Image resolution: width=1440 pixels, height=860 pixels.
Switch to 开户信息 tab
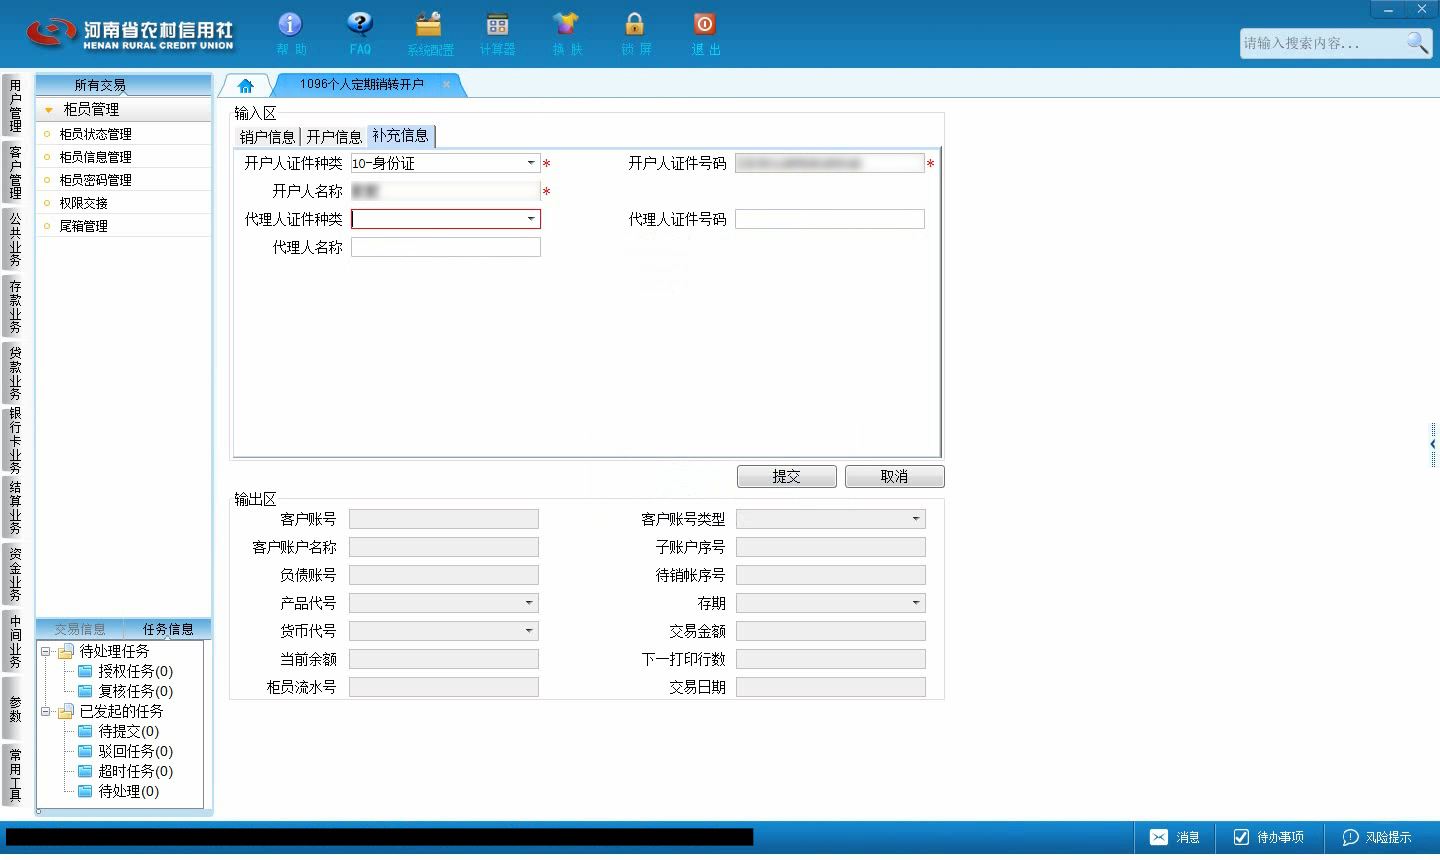click(334, 137)
